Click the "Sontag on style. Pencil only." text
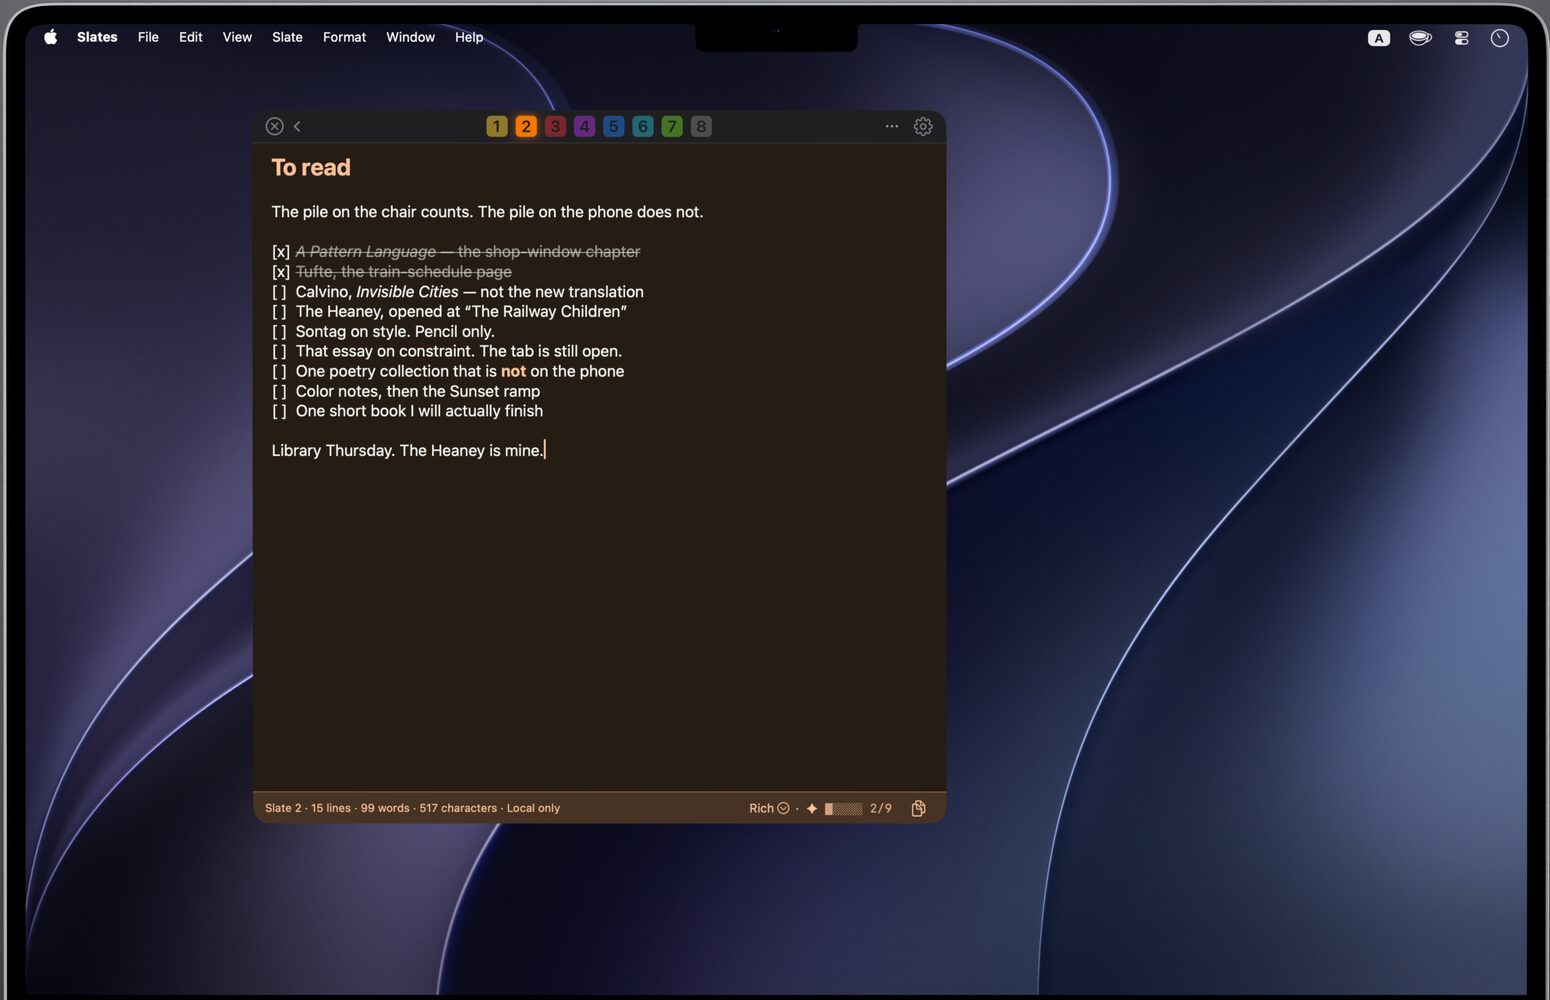Screen dimensions: 1550x1000 point(395,332)
